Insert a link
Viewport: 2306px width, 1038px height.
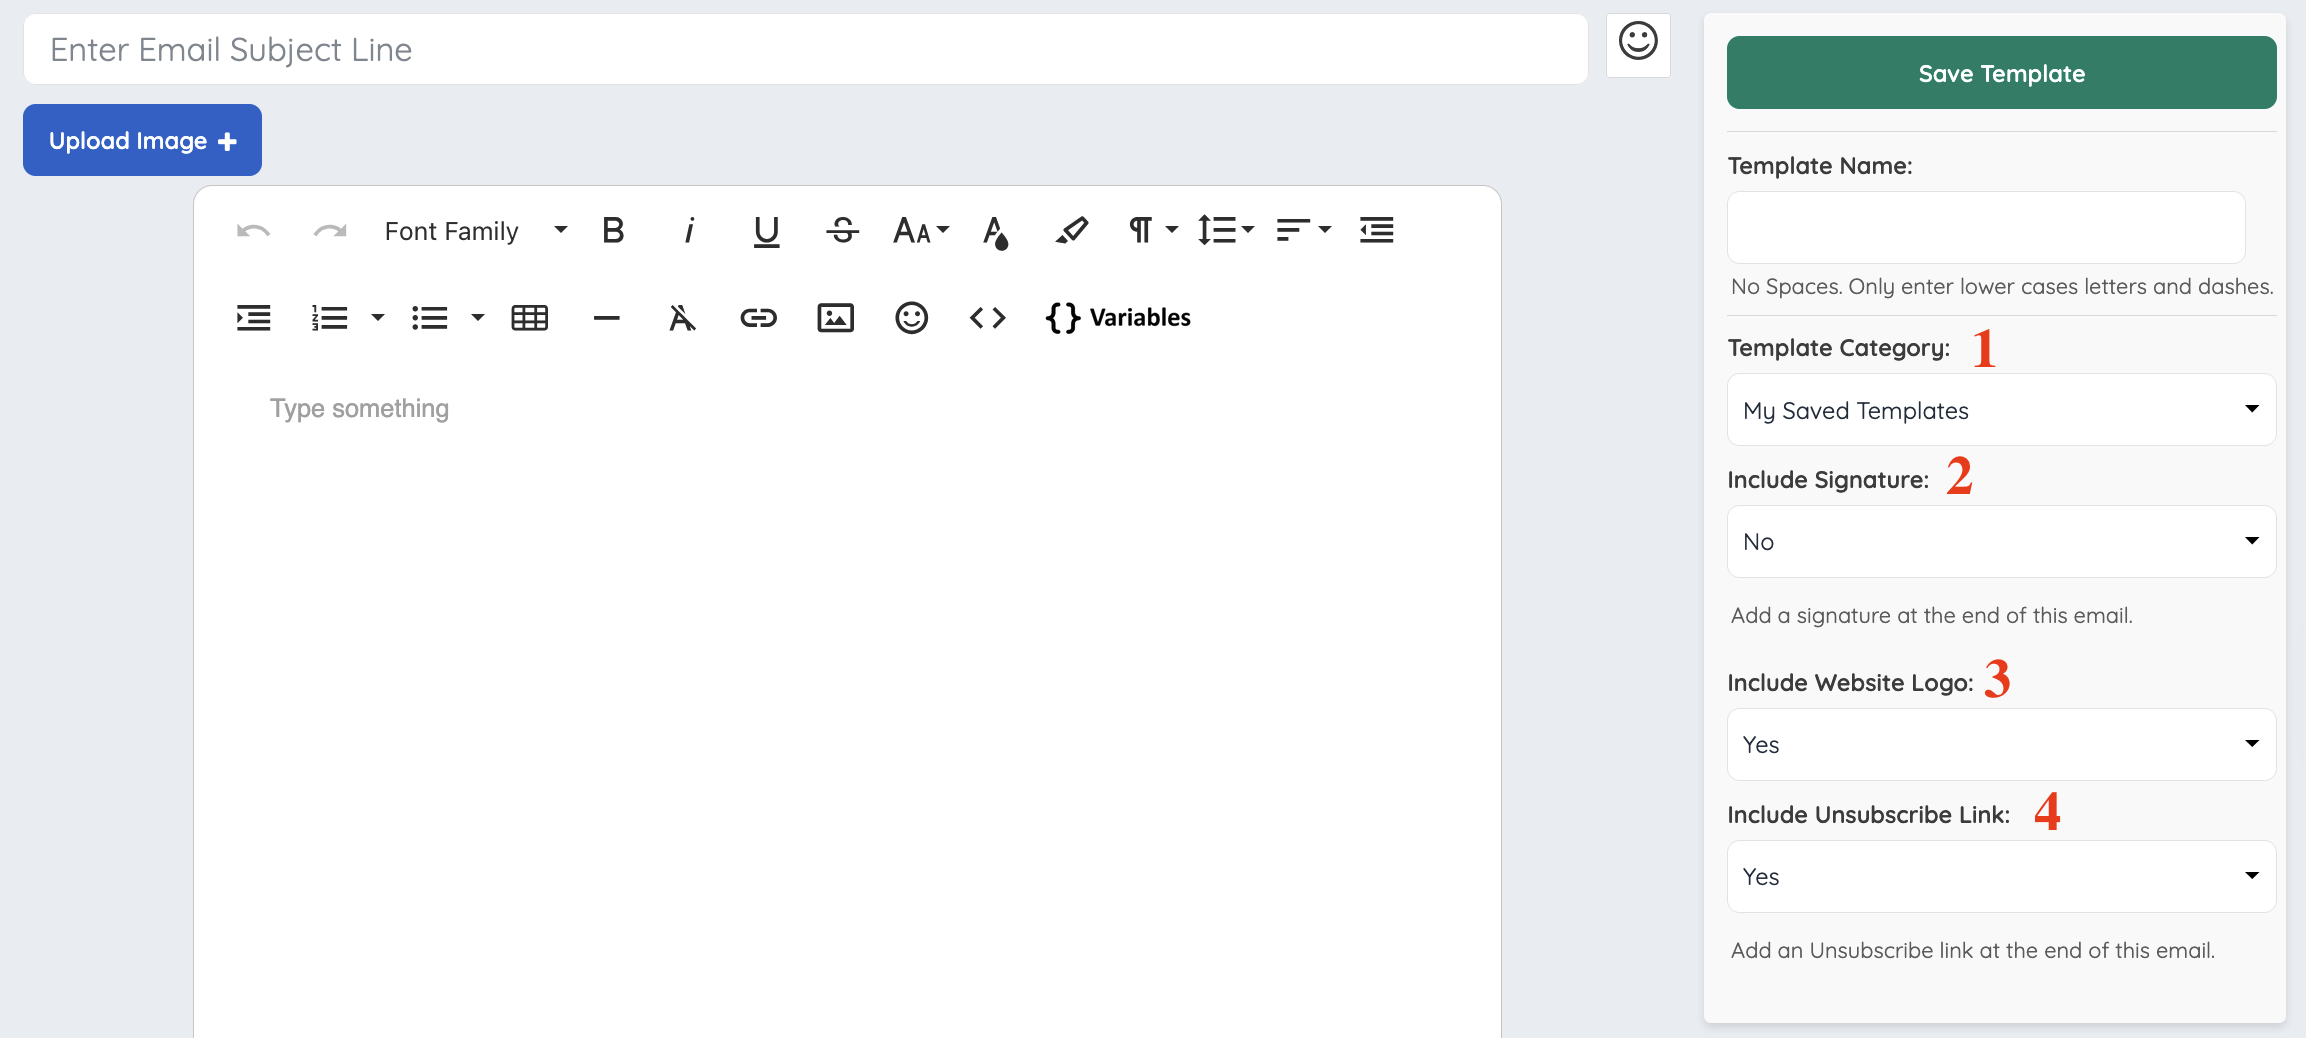coord(758,318)
